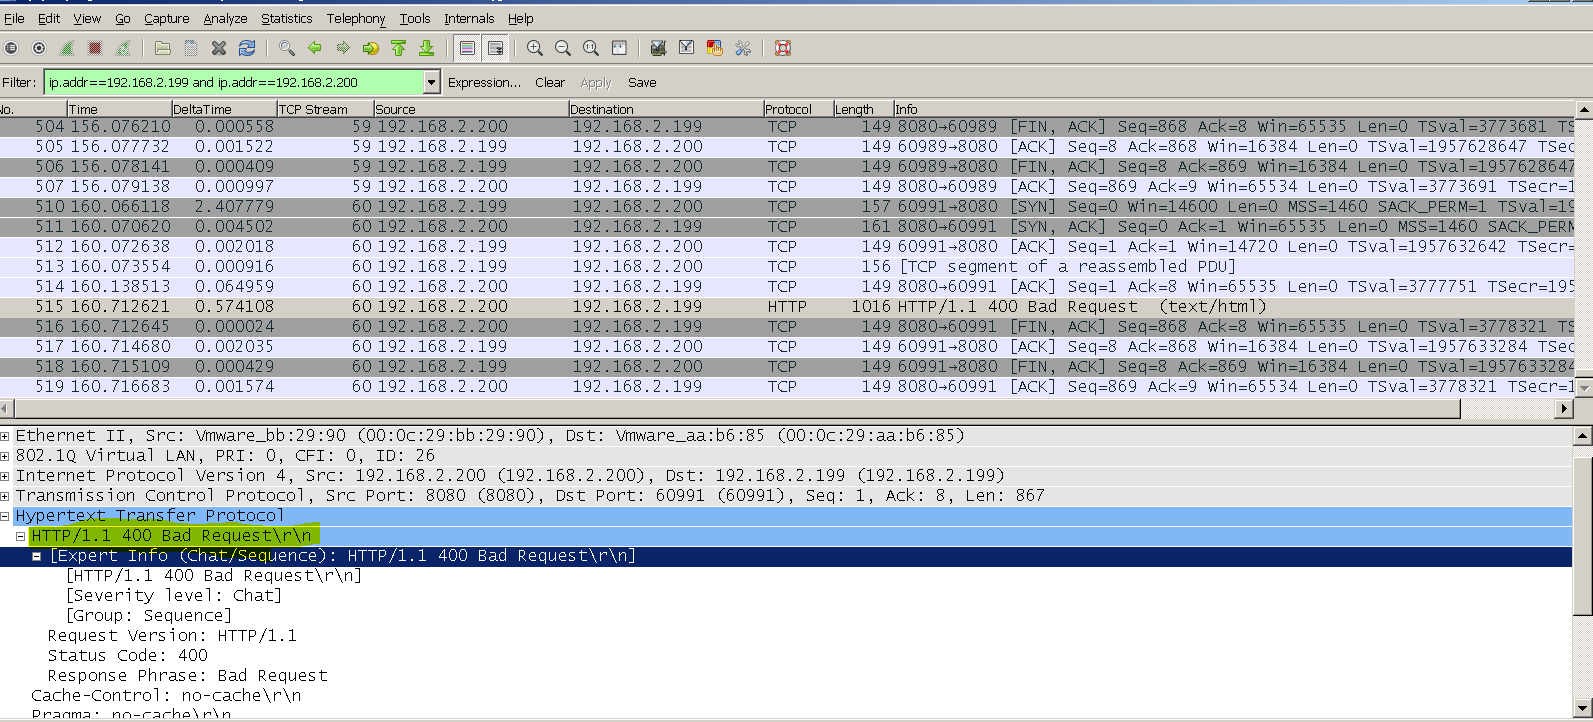Open the Statistics menu
Image resolution: width=1593 pixels, height=722 pixels.
pos(287,18)
